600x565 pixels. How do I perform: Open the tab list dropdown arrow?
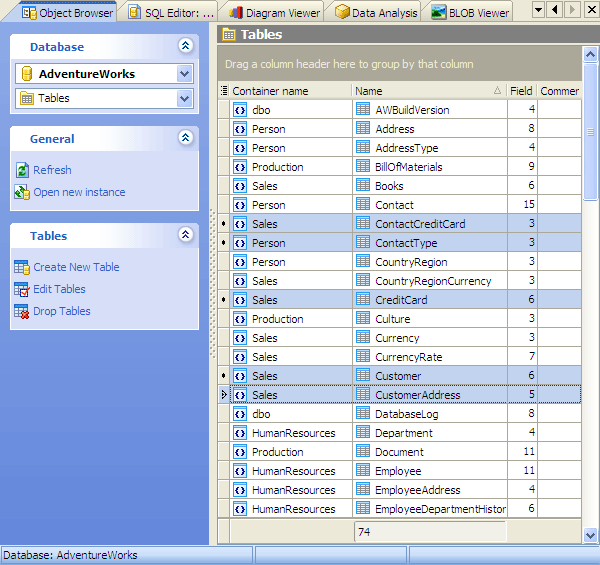tap(538, 10)
